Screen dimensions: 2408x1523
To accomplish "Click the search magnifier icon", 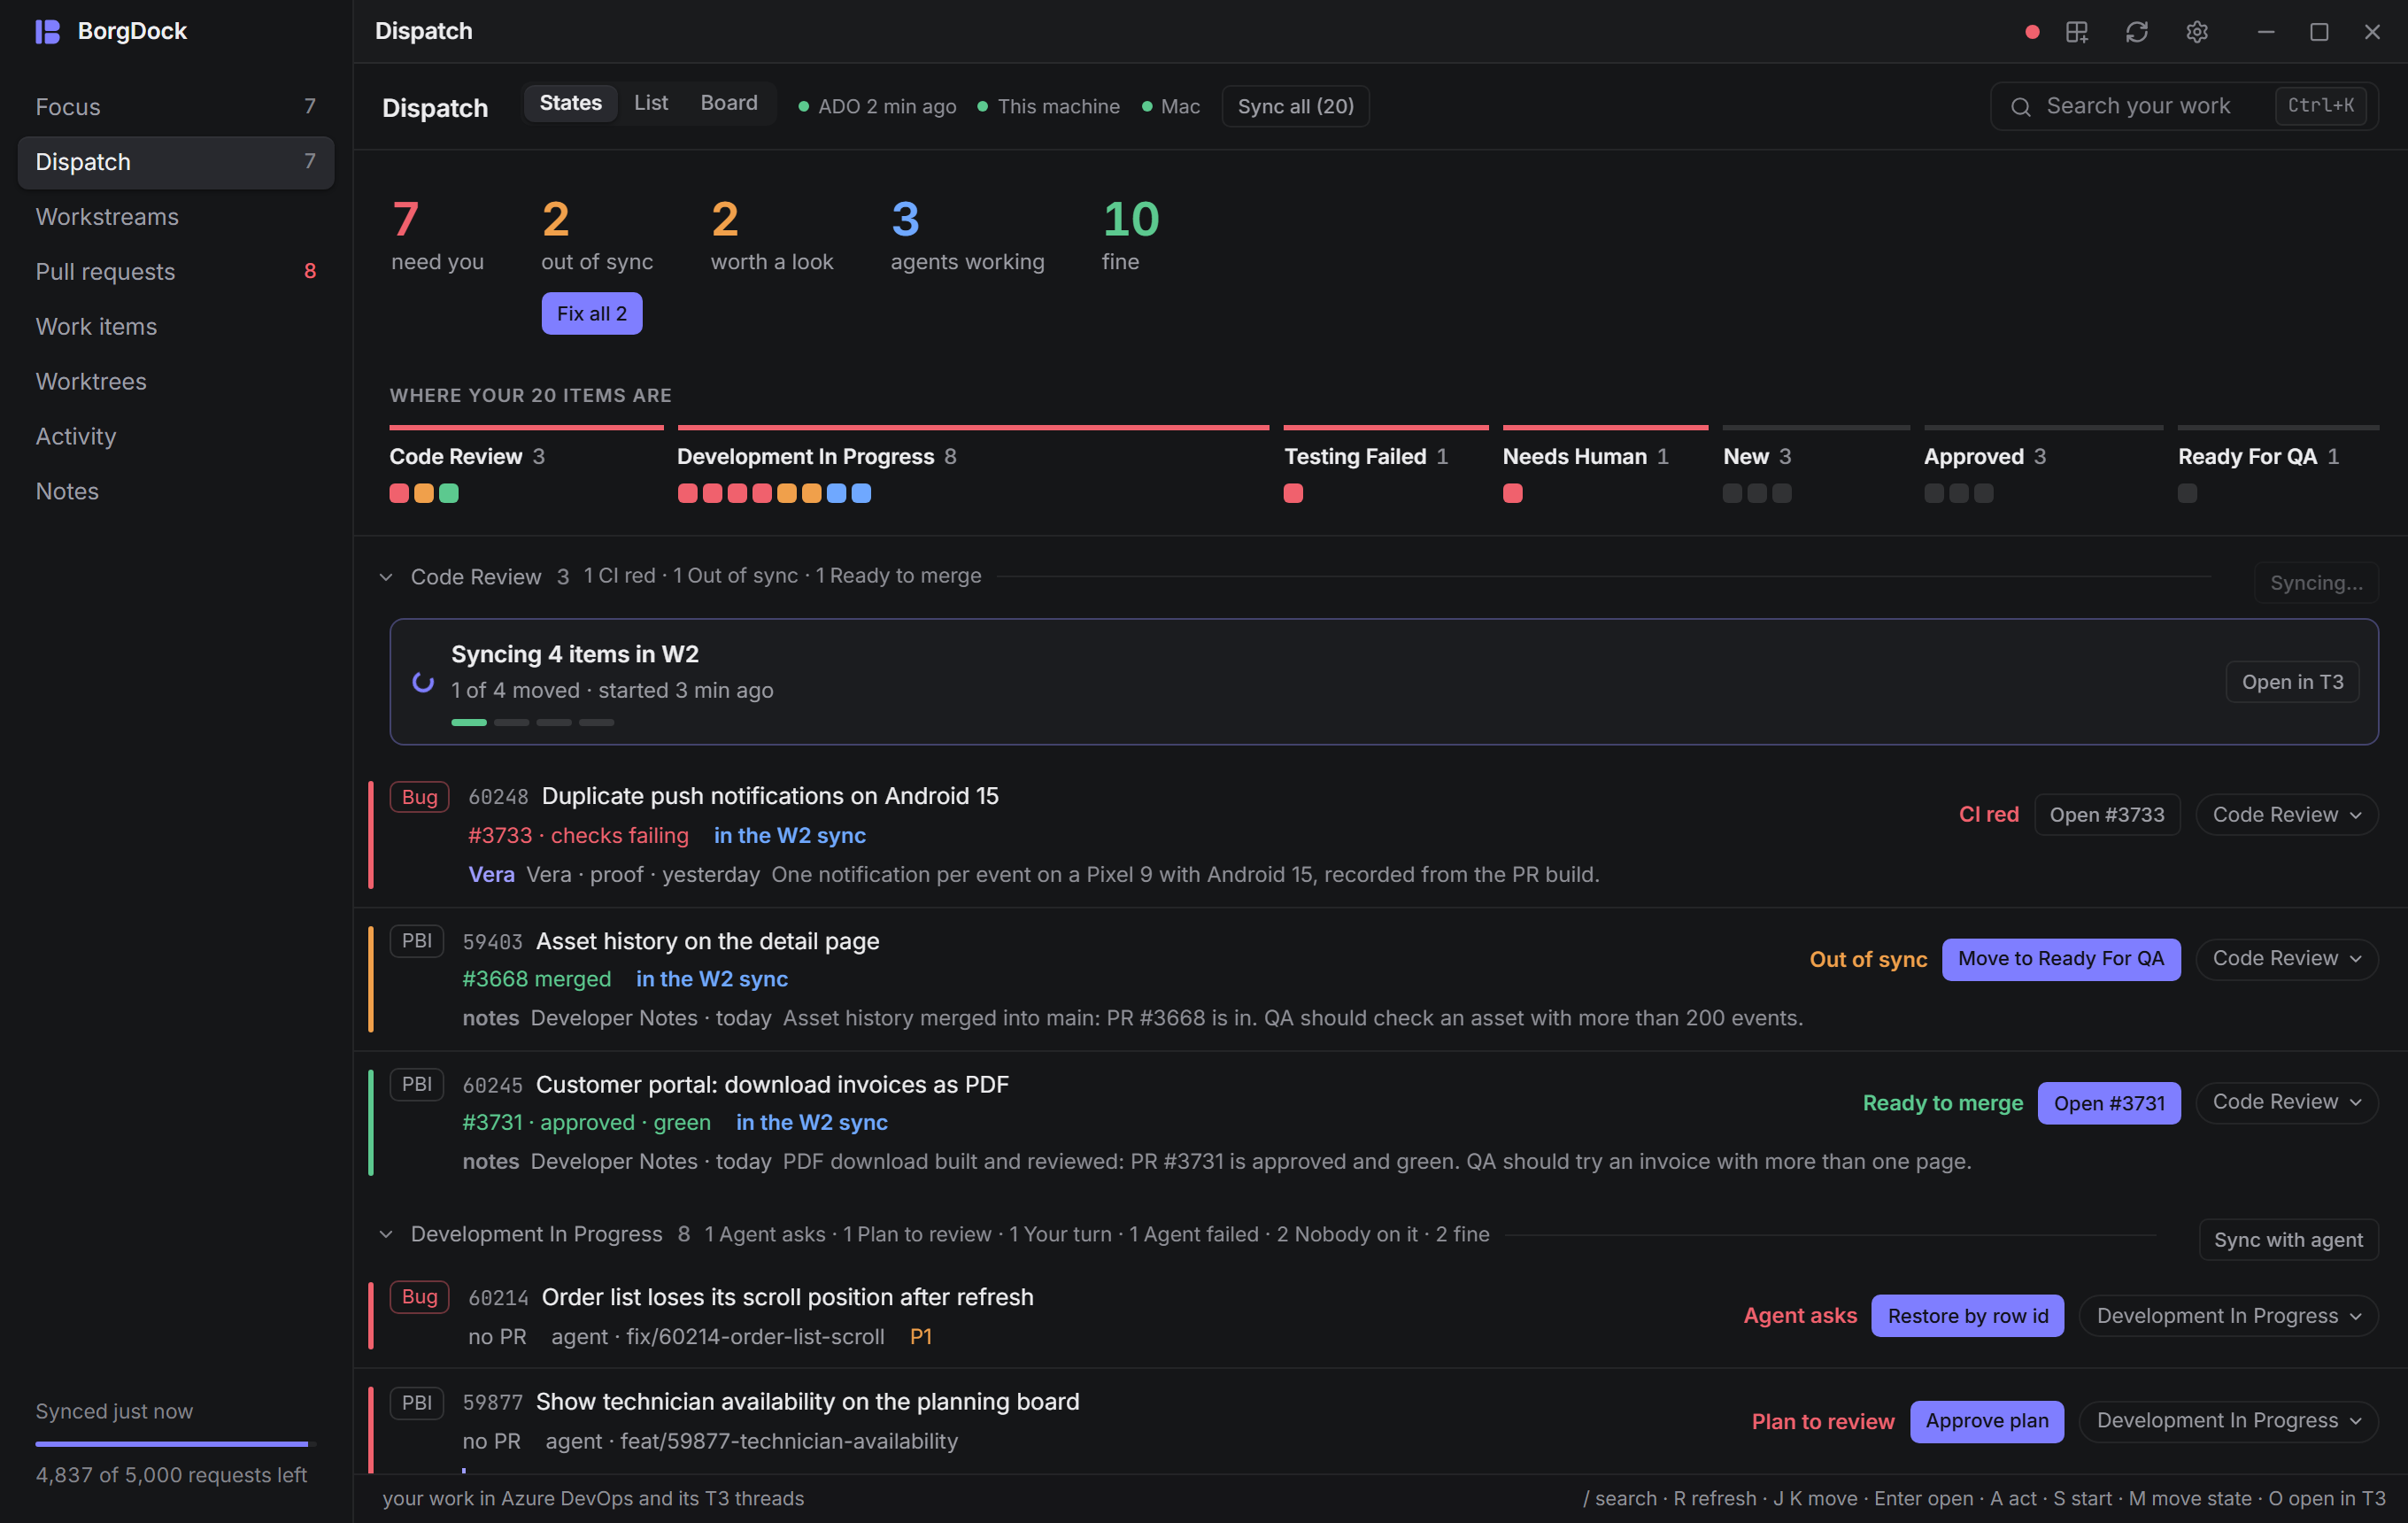I will point(2021,107).
